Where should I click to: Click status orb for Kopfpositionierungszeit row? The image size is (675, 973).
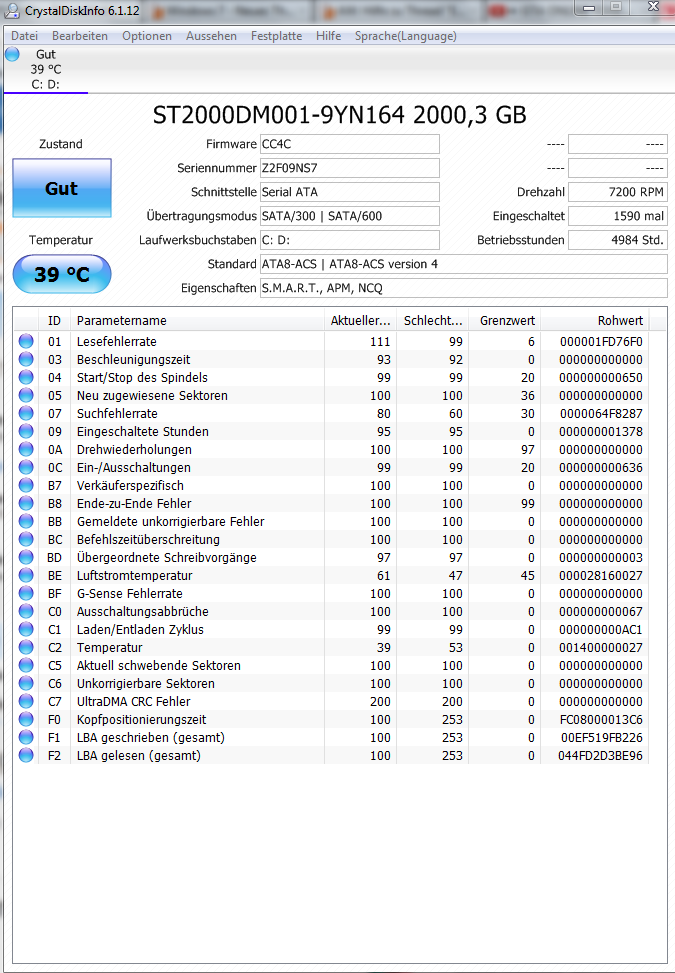click(26, 719)
